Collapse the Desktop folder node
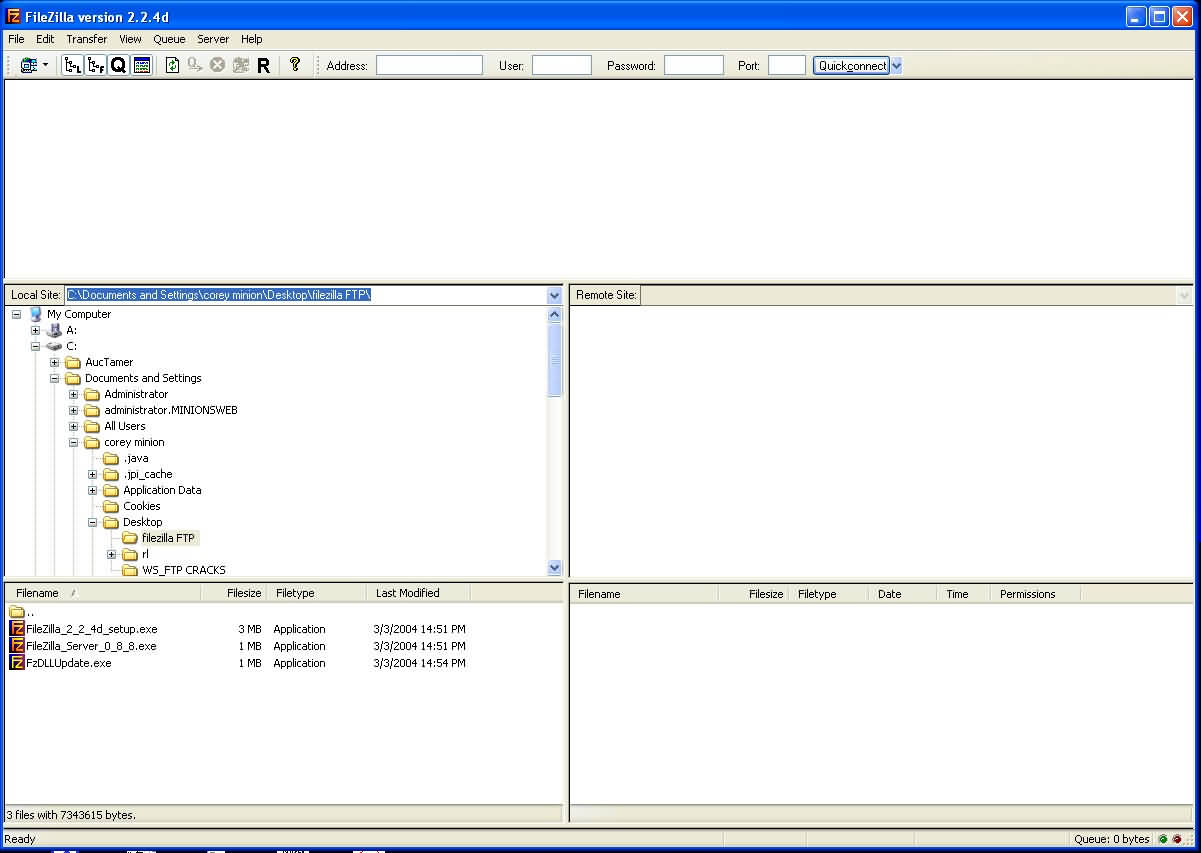 93,522
